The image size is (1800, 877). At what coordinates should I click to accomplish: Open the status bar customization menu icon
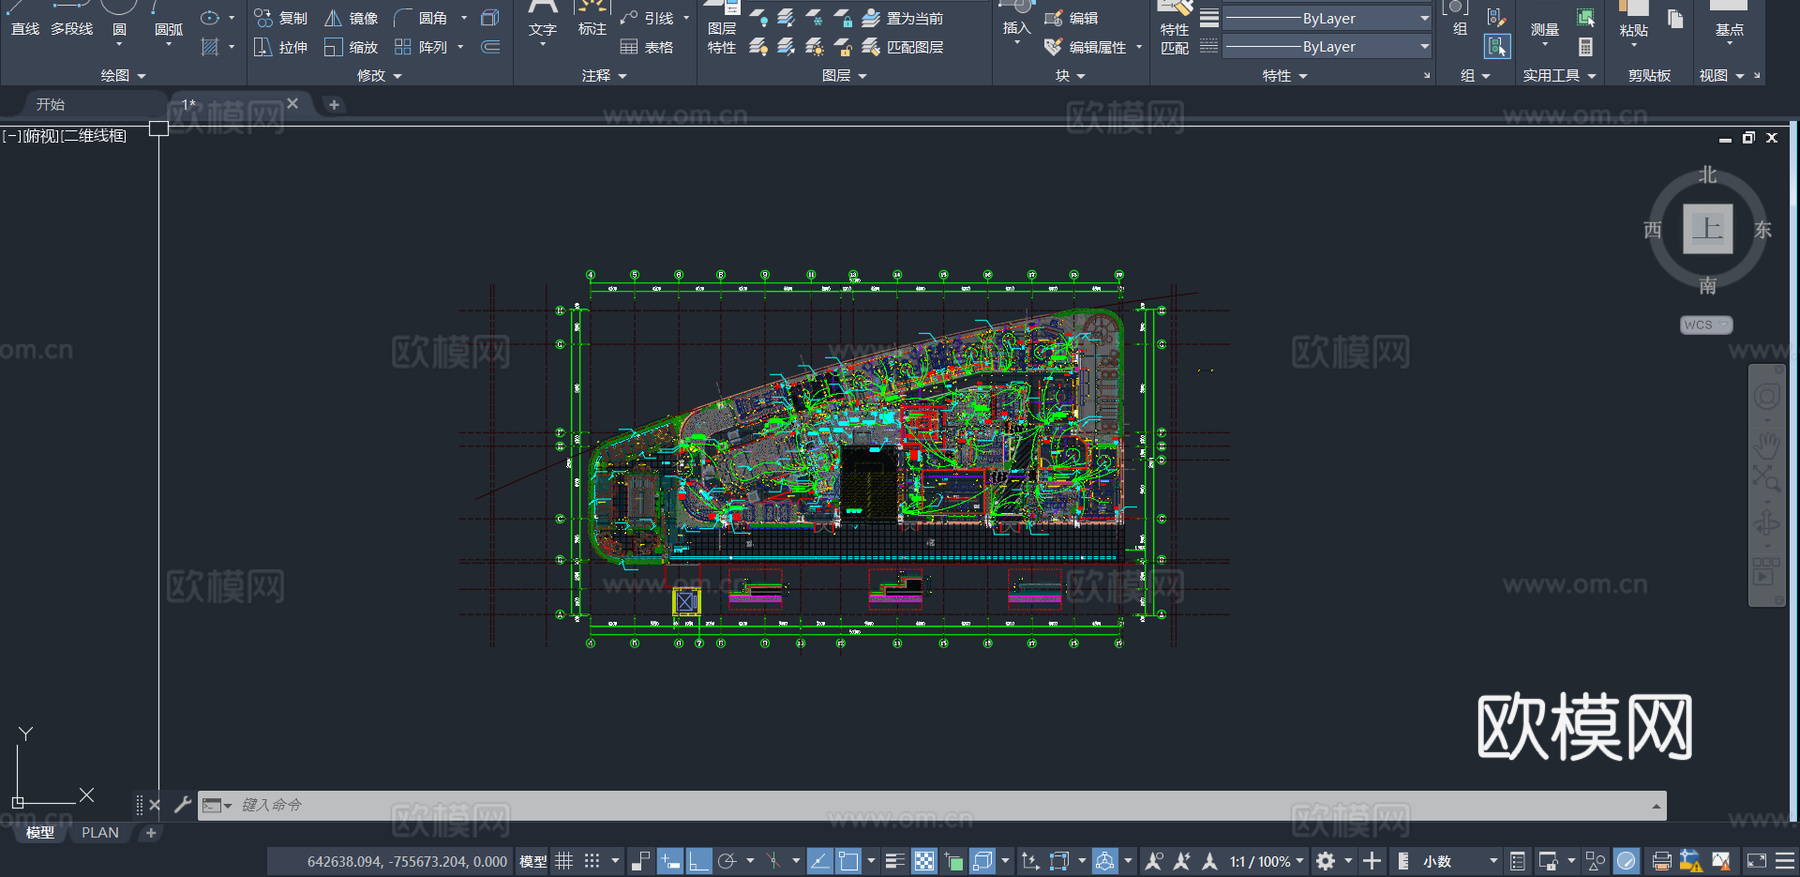click(x=1785, y=861)
